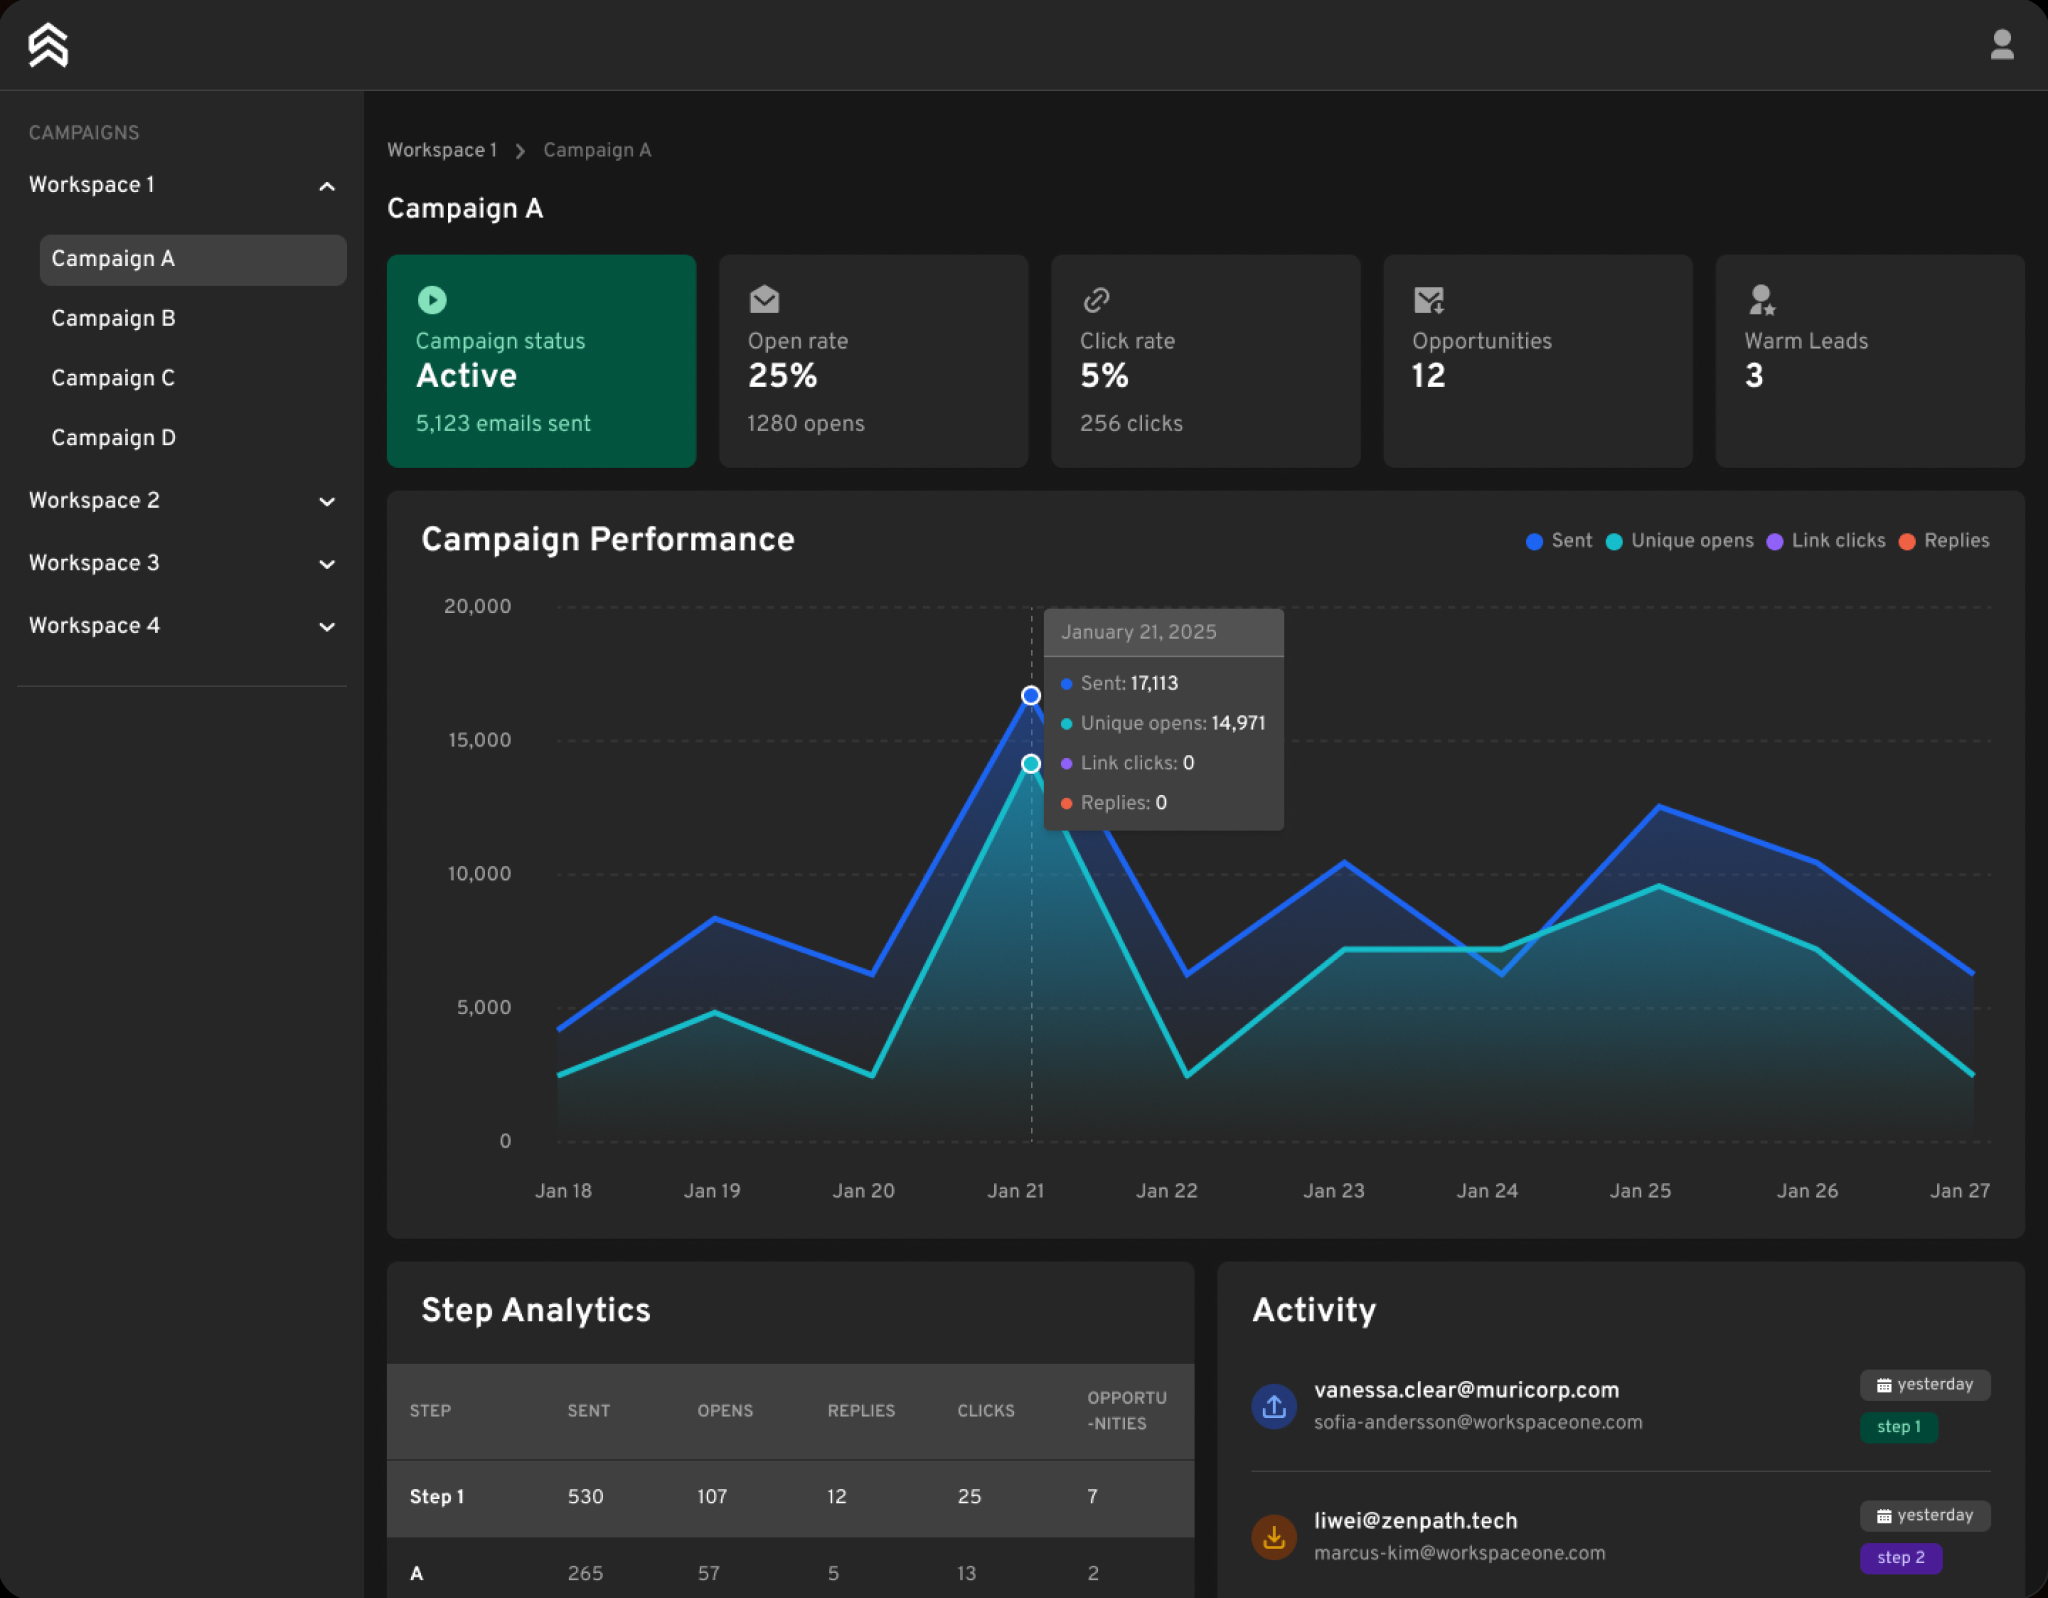
Task: Click the play icon on Campaign status card
Action: point(432,299)
